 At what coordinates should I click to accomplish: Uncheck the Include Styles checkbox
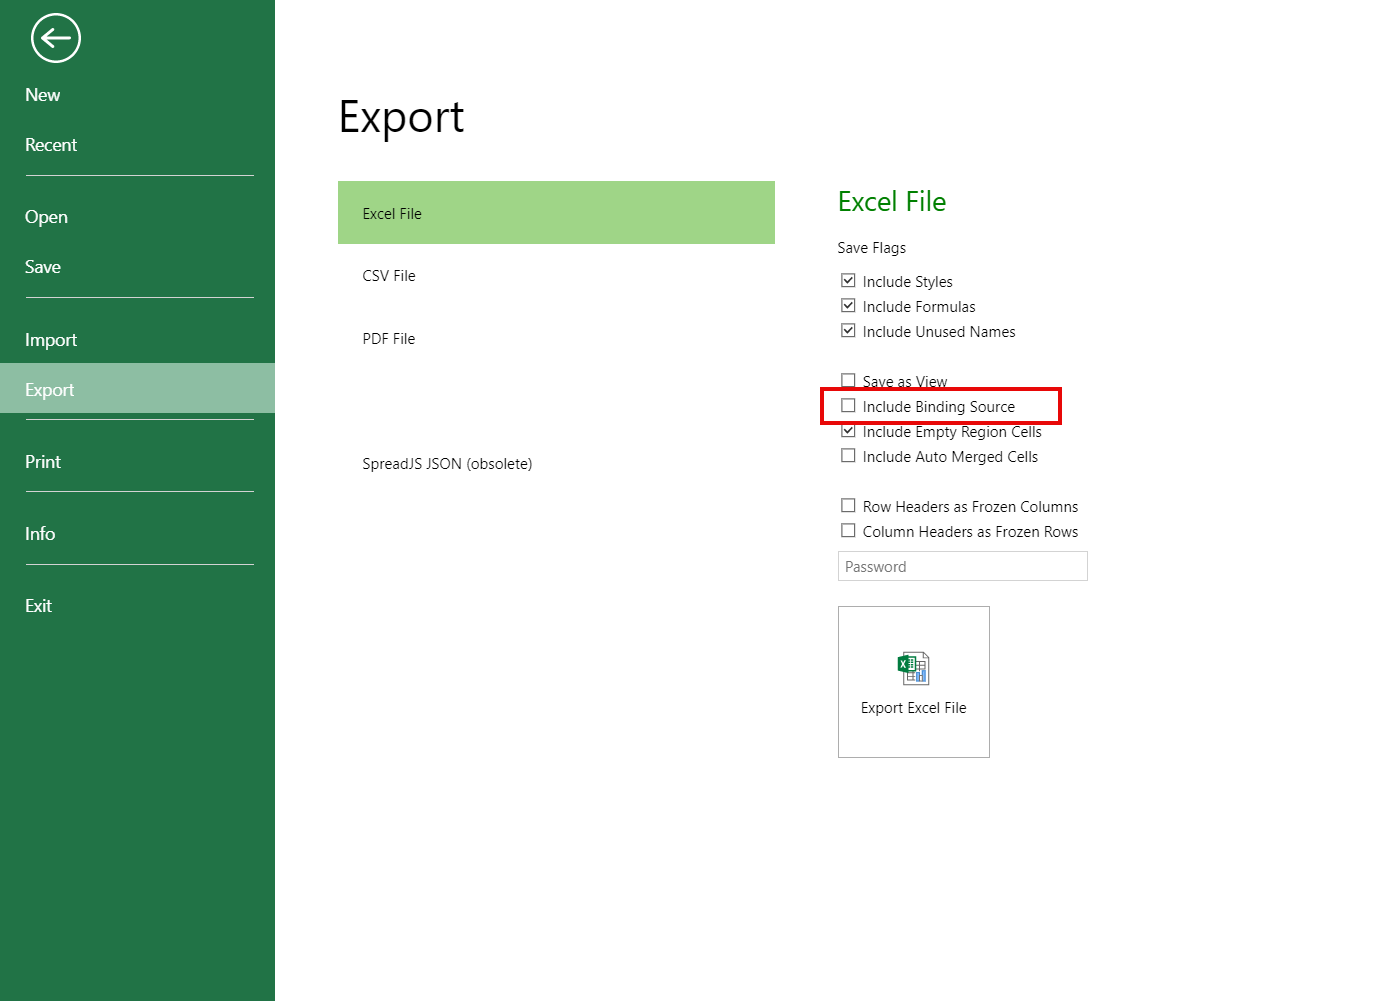(x=848, y=281)
